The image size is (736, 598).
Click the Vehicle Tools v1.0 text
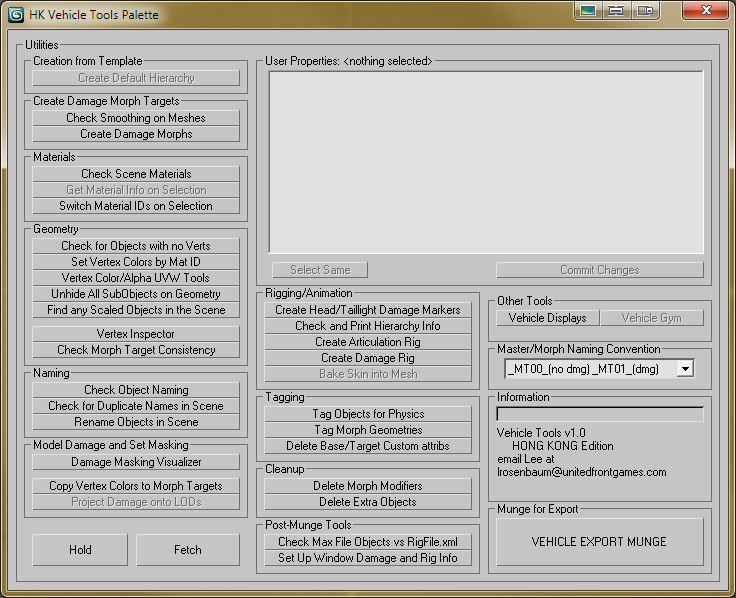[541, 433]
